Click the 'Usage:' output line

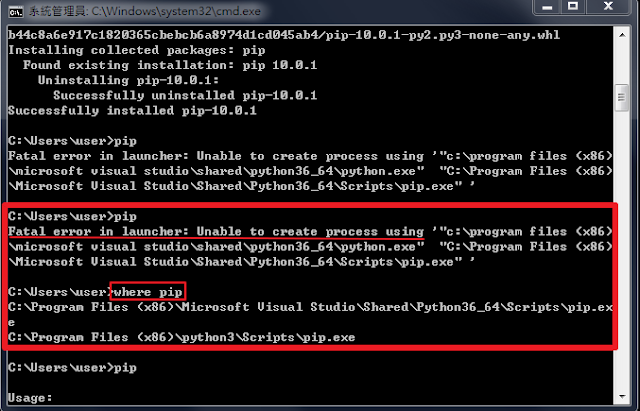(30, 397)
